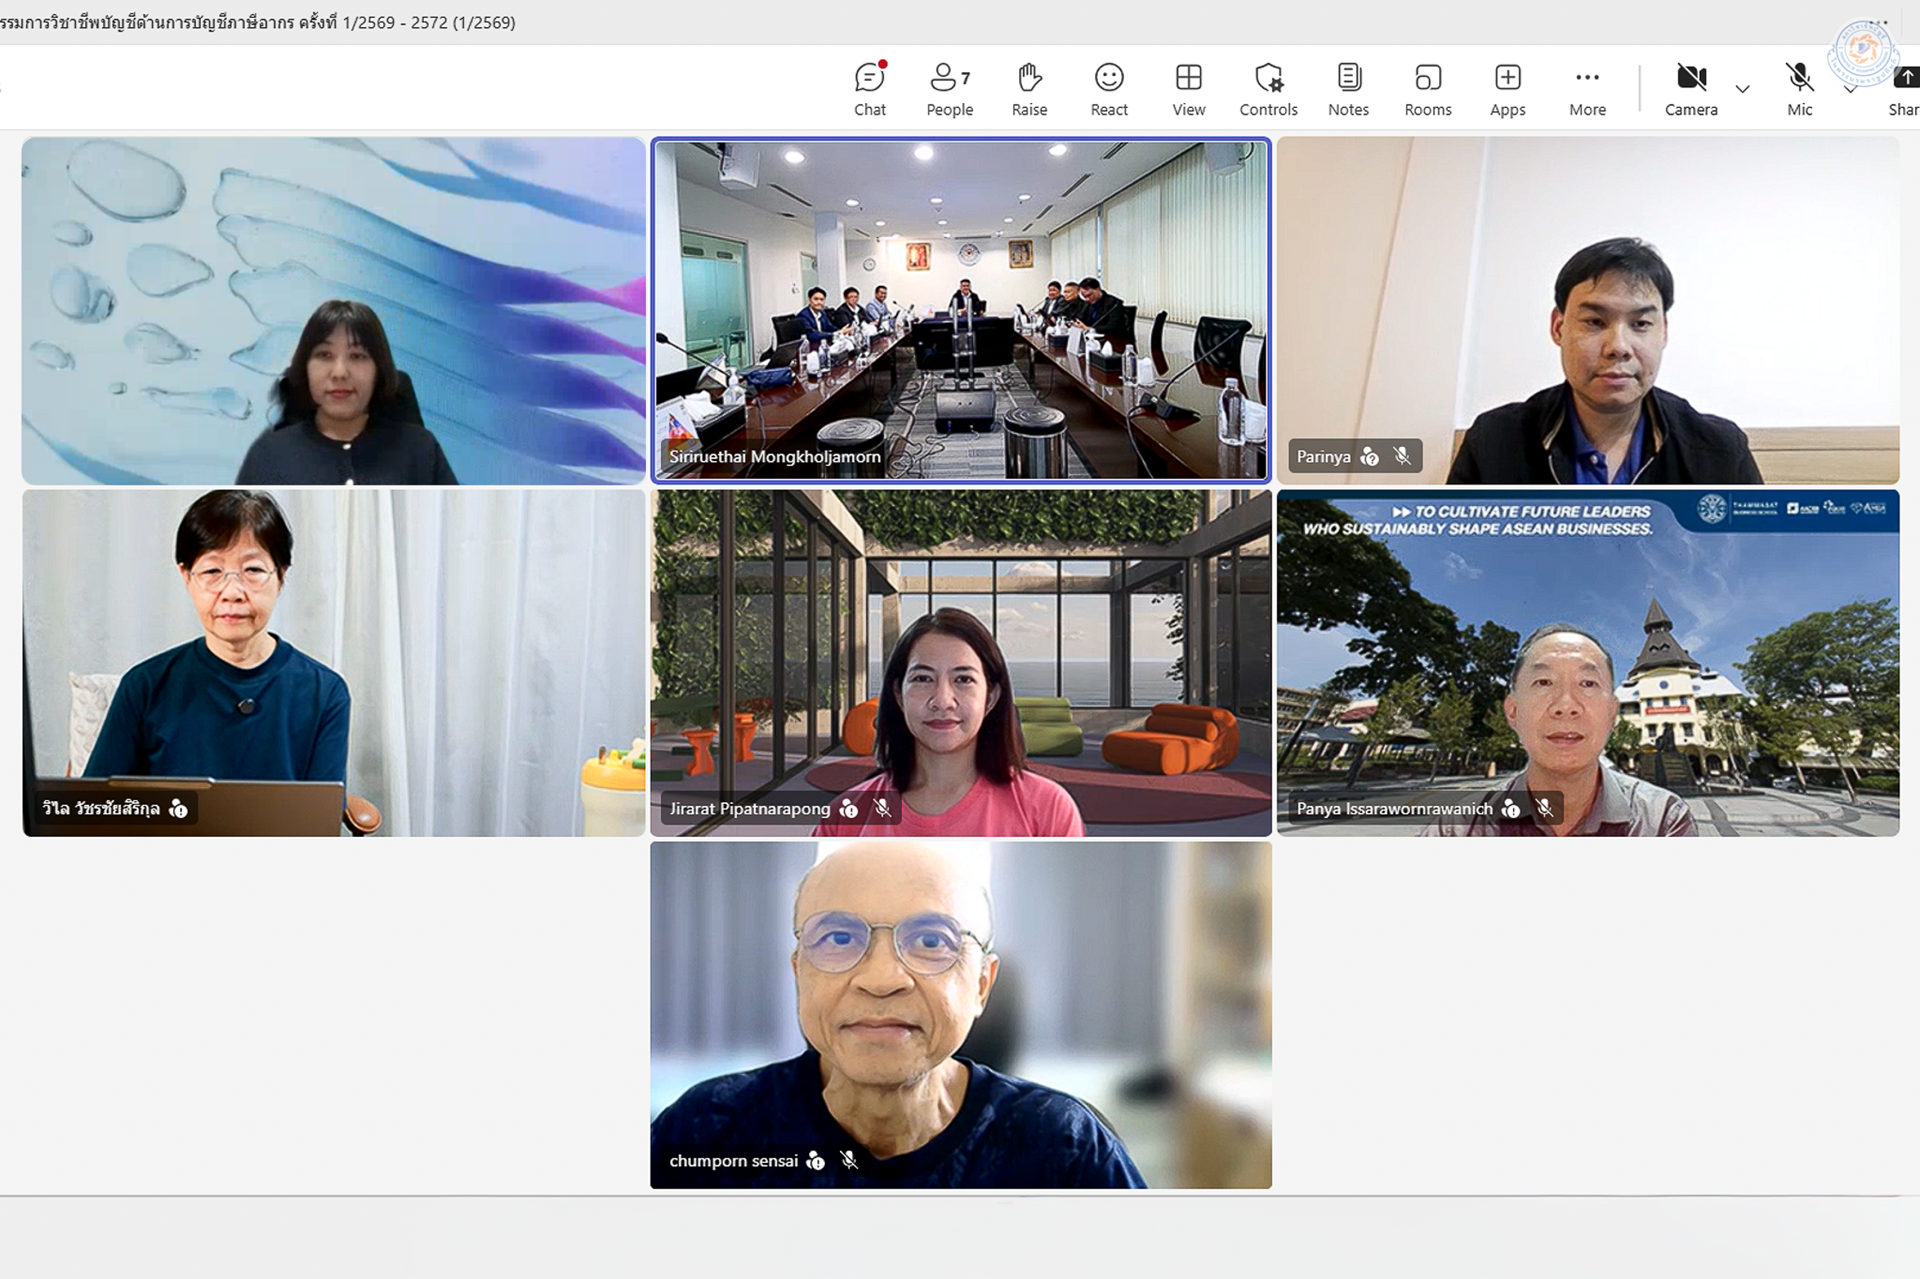Open the View layout options

(x=1188, y=89)
